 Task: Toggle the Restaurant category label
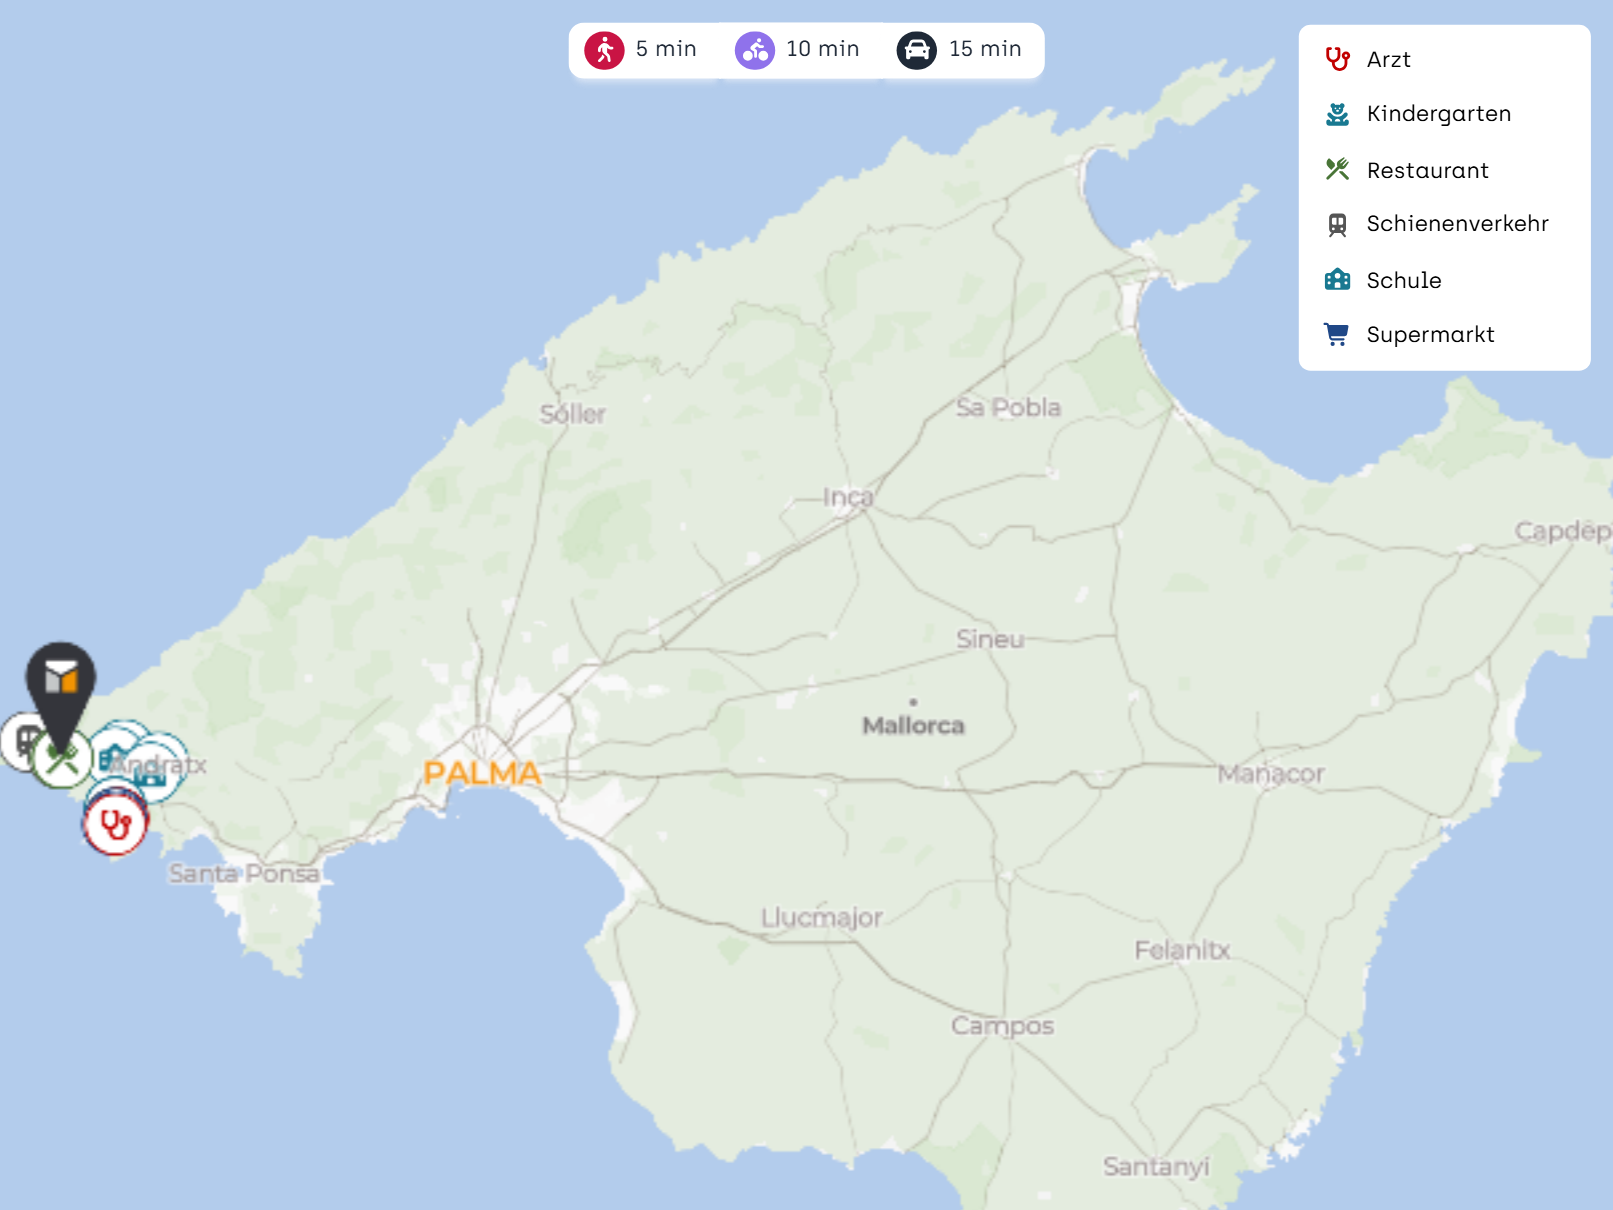click(1427, 171)
